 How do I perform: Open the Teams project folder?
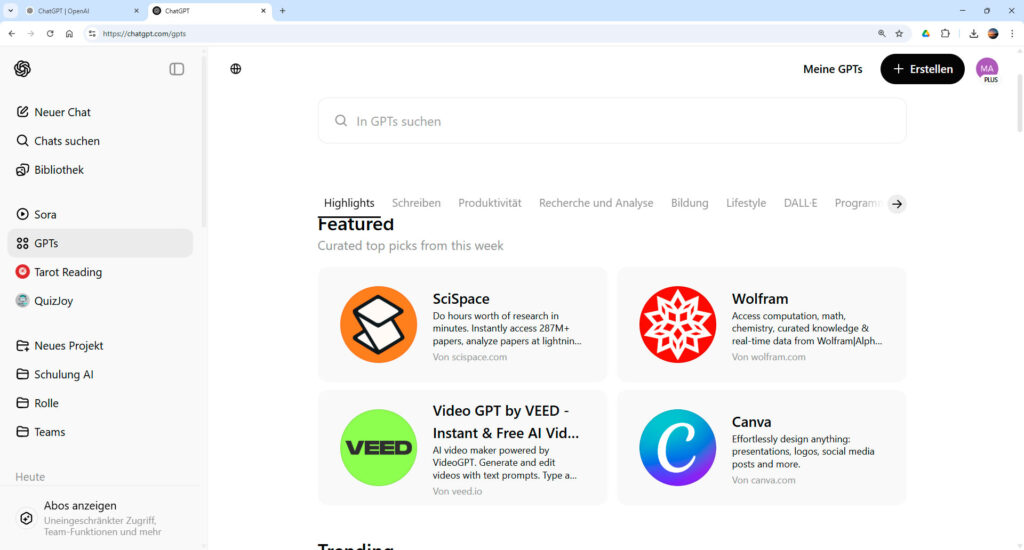pyautogui.click(x=100, y=432)
